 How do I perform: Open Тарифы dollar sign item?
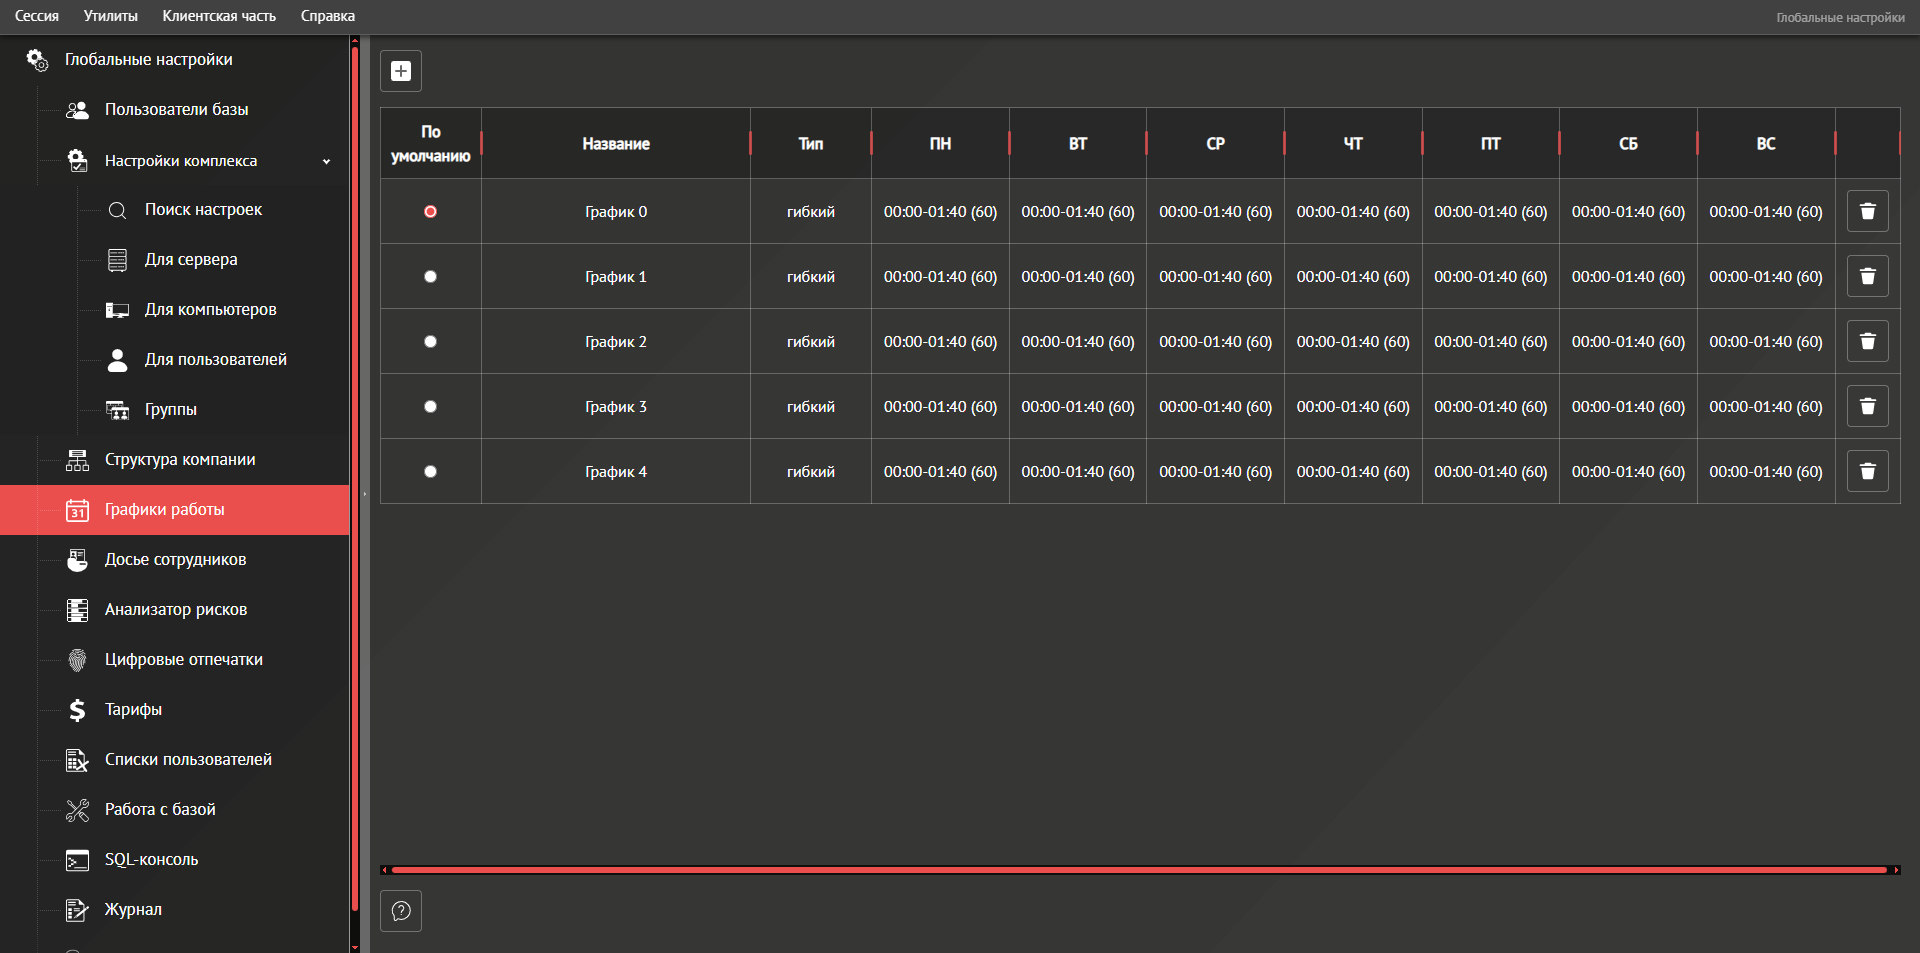[x=133, y=709]
